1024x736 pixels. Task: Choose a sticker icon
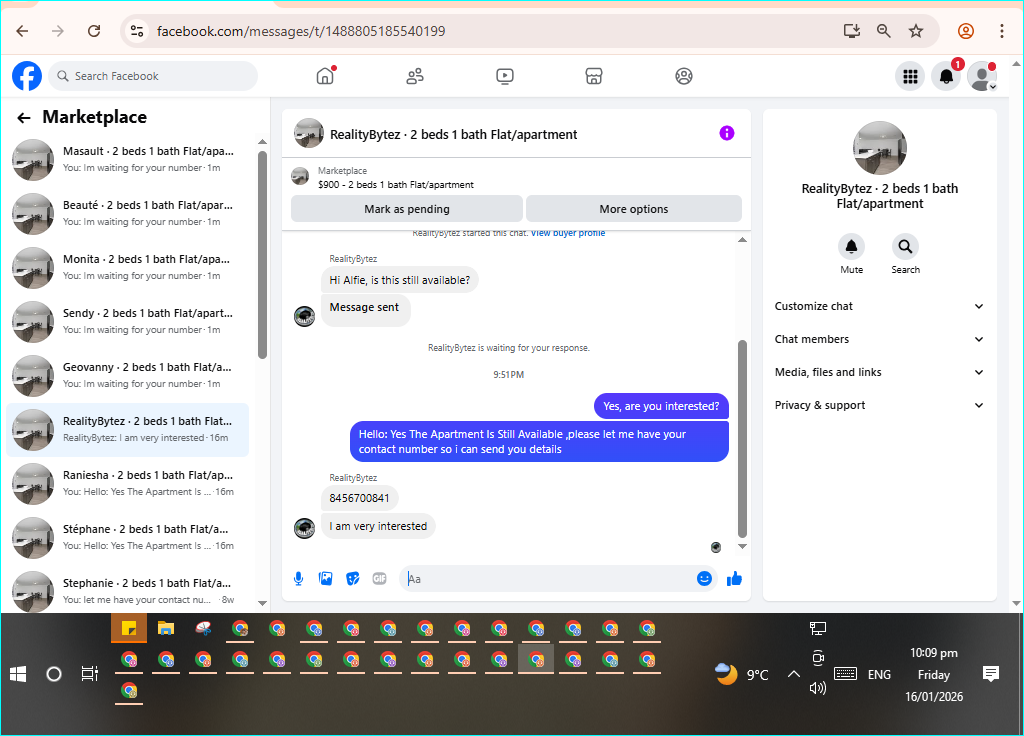353,579
